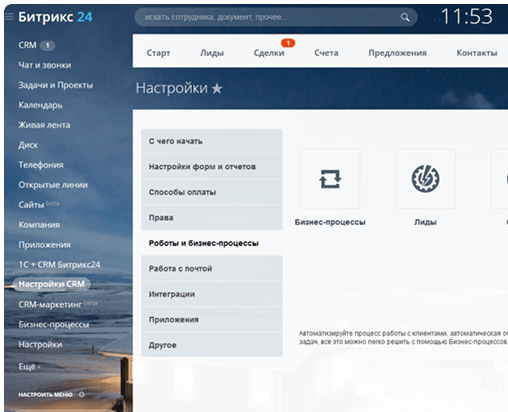Click the НАСТРОИТЬ МЕНЮ link
Image resolution: width=508 pixels, height=412 pixels.
point(45,395)
